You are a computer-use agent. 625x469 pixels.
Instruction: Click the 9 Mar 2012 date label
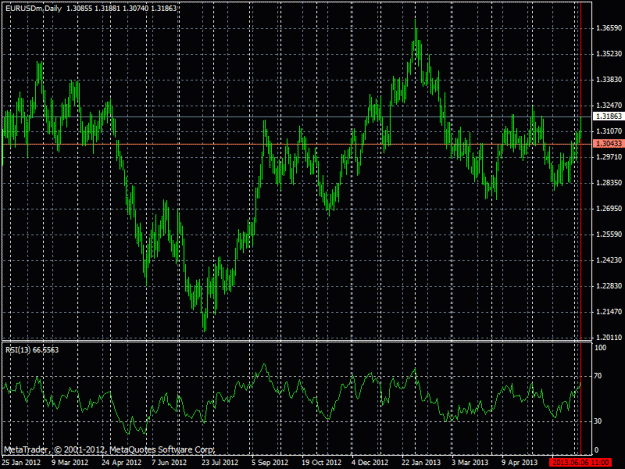(70, 462)
